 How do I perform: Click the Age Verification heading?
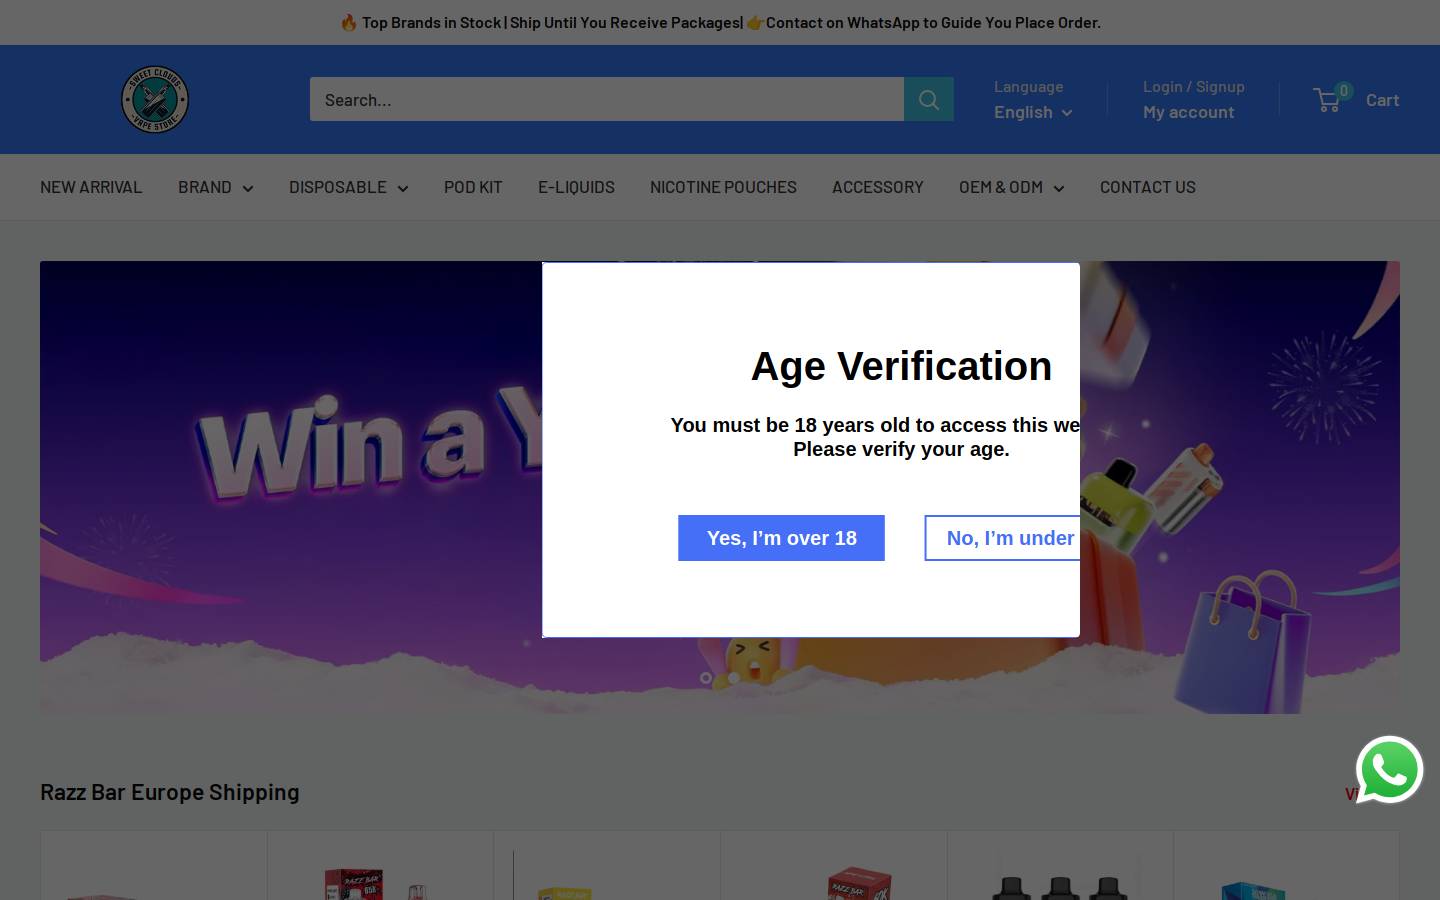901,366
